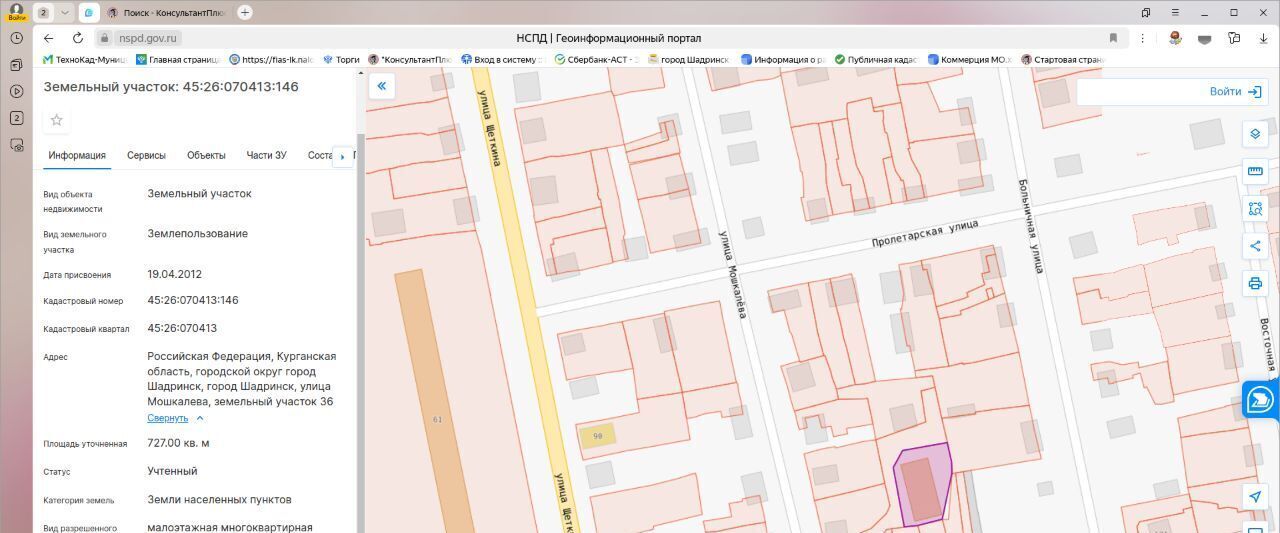The width and height of the screenshot is (1280, 533).
Task: Click cadastral number 45:26:070413:146 value
Action: click(193, 300)
